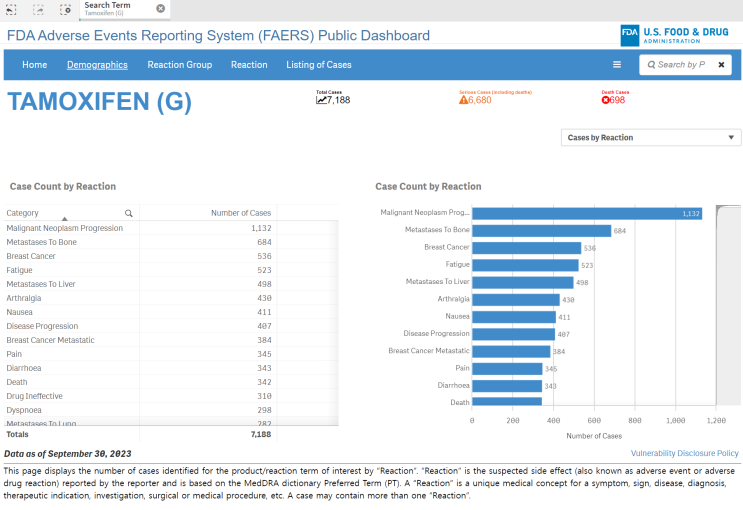The height and width of the screenshot is (510, 743).
Task: Open the Listing of Cases tab
Action: click(x=319, y=65)
